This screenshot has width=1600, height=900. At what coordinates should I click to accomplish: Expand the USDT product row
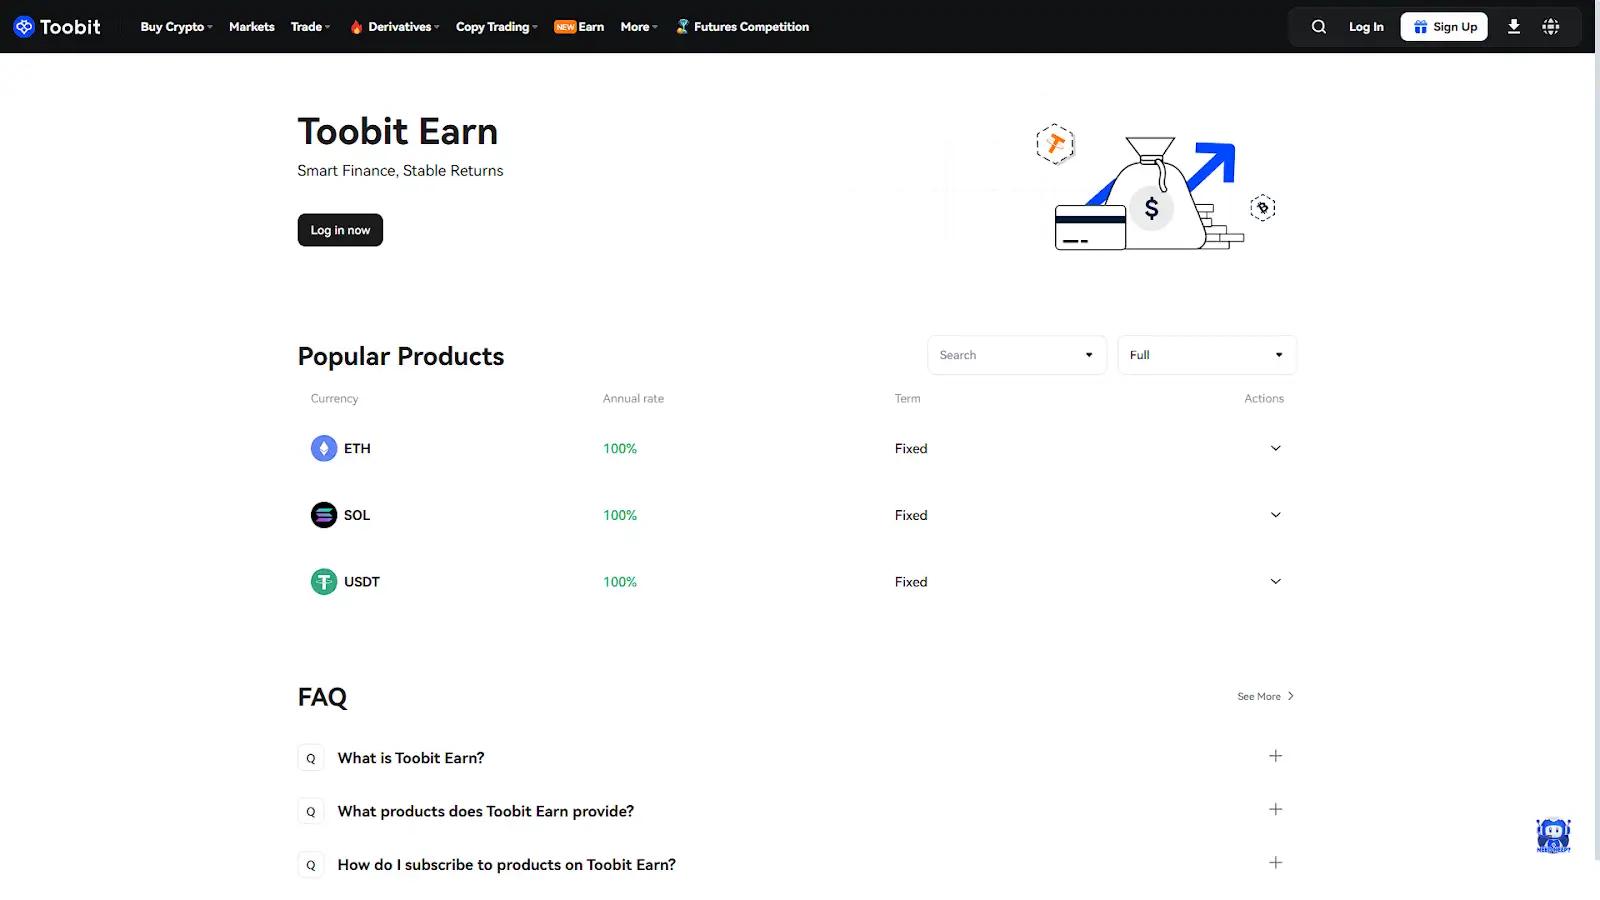(x=1275, y=582)
